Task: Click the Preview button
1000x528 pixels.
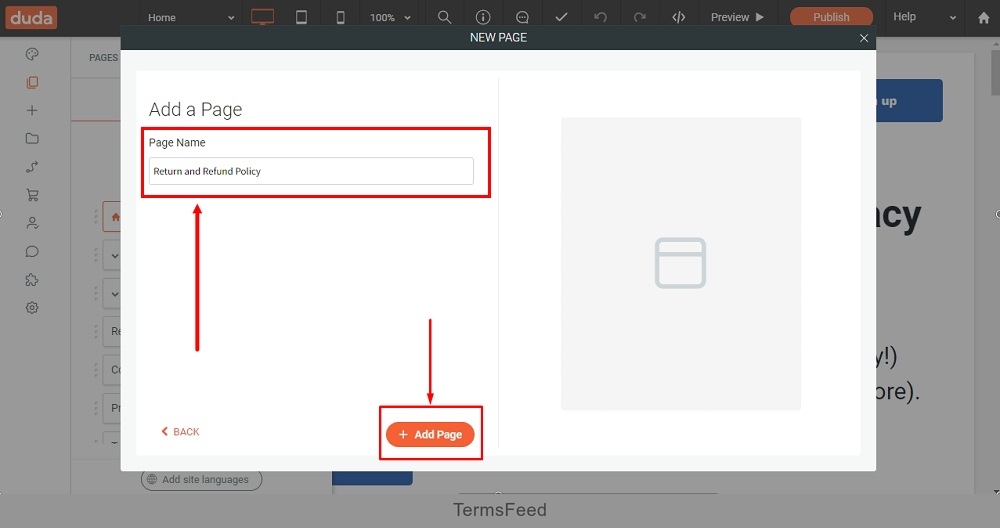Action: coord(737,17)
